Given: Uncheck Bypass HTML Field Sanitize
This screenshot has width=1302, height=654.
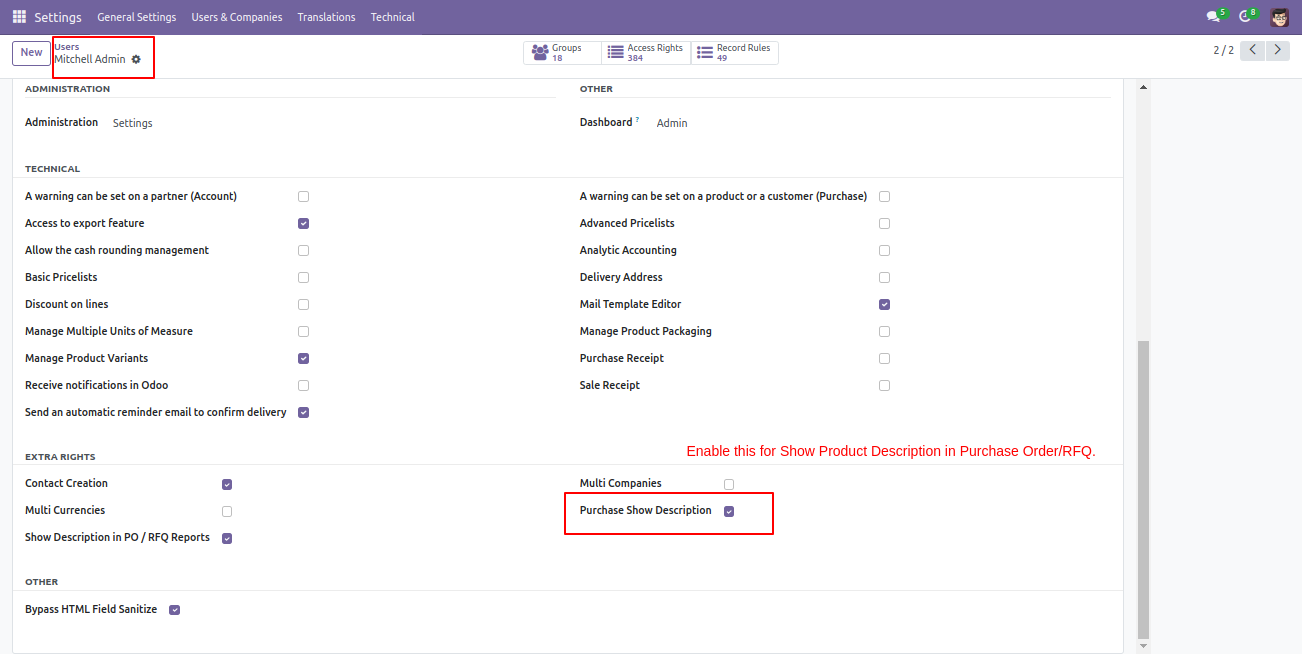Looking at the screenshot, I should pos(174,610).
